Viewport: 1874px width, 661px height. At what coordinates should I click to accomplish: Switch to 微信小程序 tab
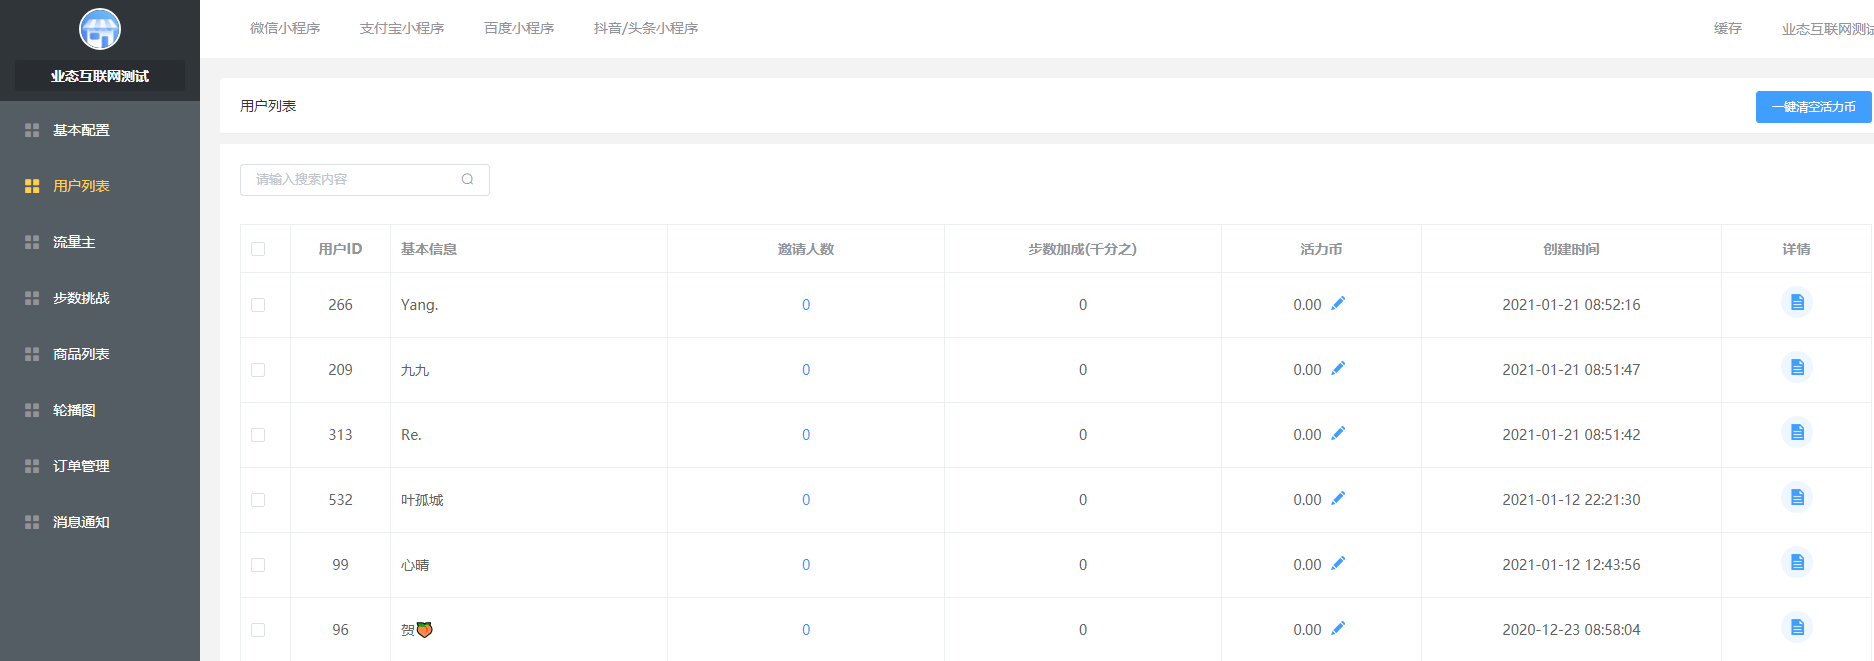[285, 28]
